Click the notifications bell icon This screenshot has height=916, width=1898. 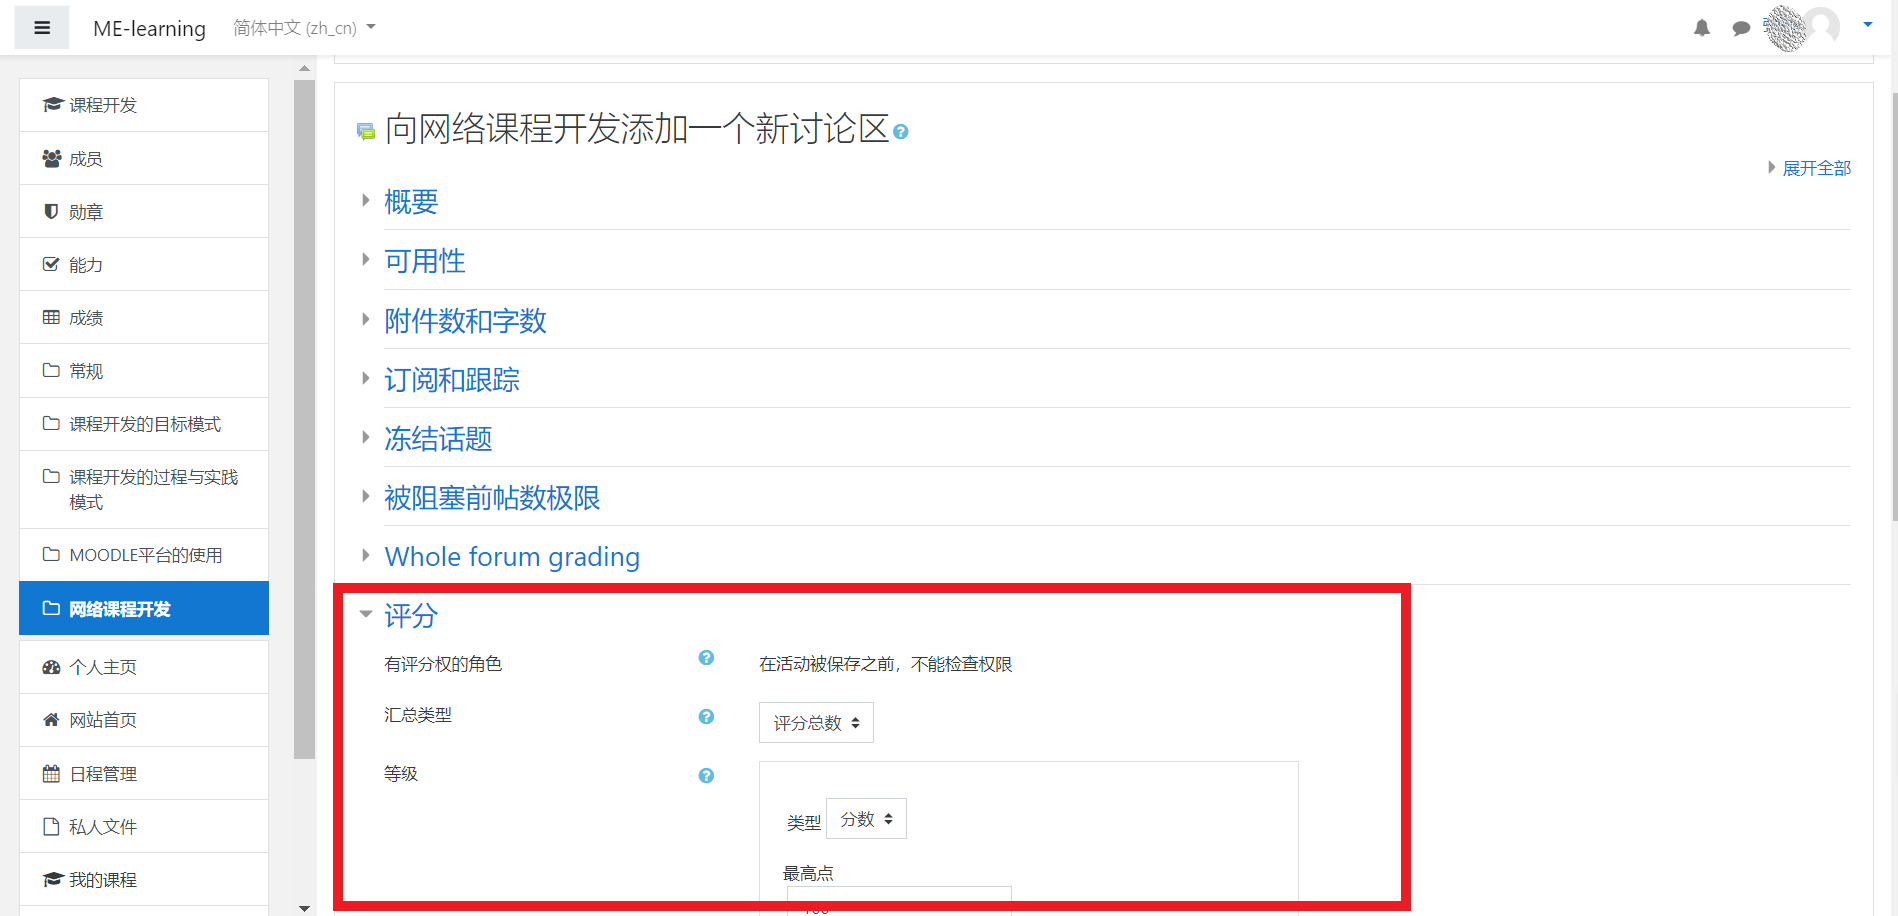click(1701, 28)
